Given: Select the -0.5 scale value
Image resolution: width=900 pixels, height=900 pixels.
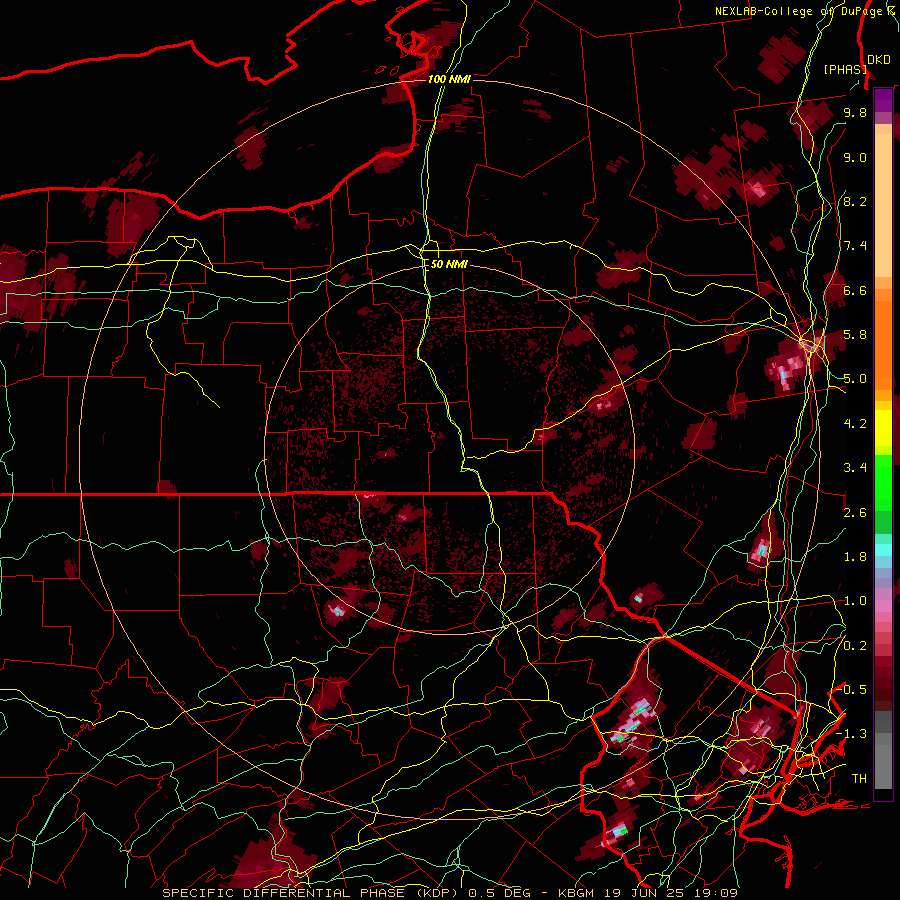Looking at the screenshot, I should pos(851,690).
